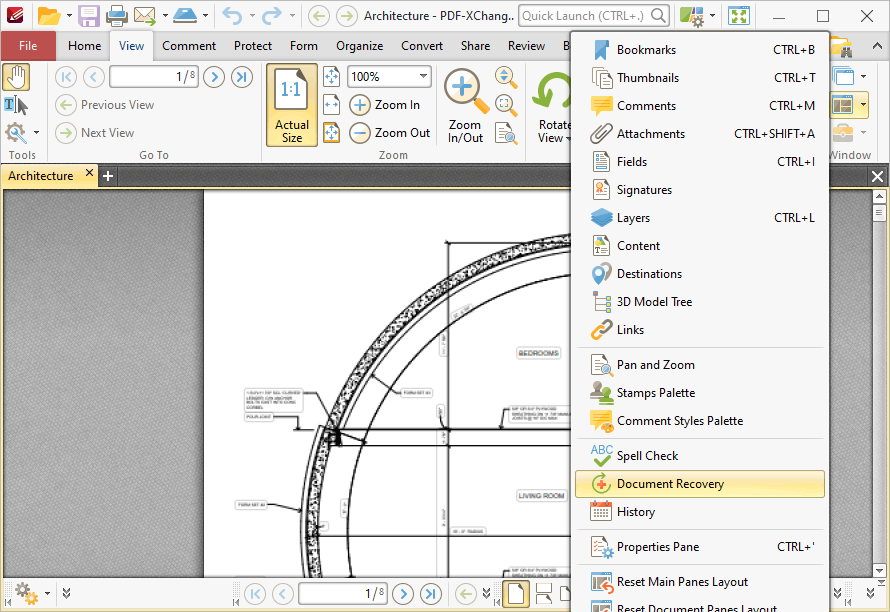The width and height of the screenshot is (890, 612).
Task: Click the page number input field
Action: coord(153,77)
